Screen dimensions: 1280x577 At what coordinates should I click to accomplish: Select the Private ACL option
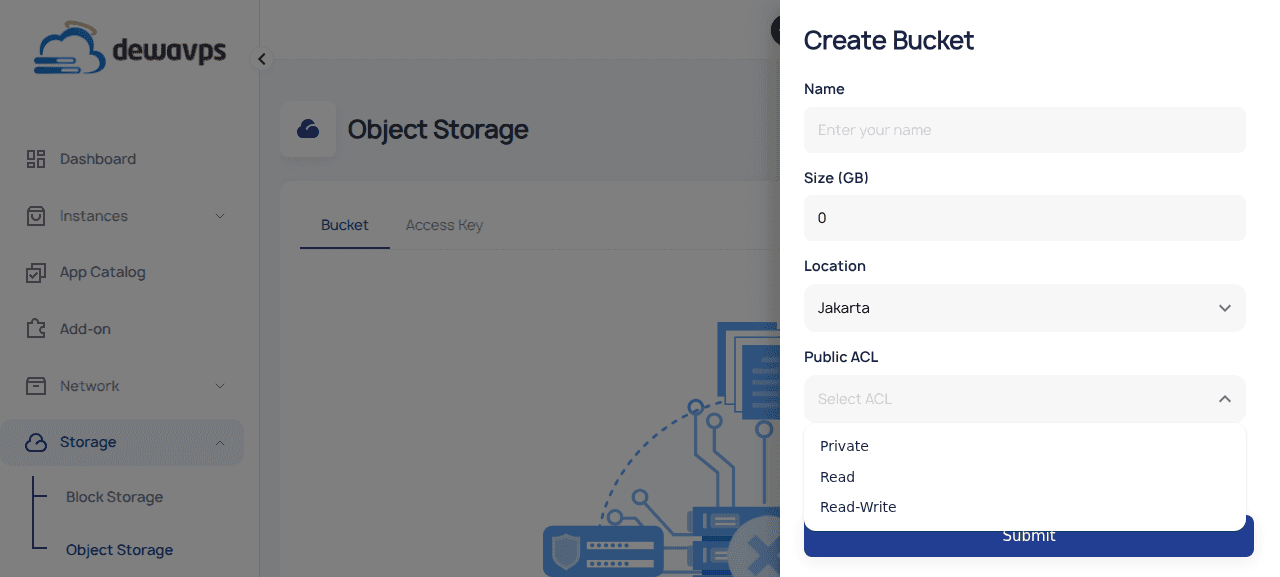(x=844, y=446)
